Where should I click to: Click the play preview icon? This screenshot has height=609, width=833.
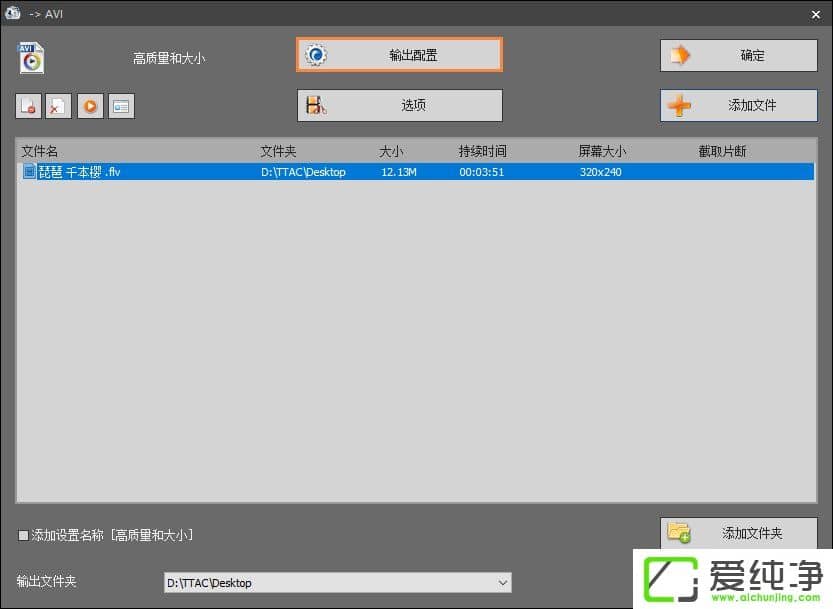(90, 105)
